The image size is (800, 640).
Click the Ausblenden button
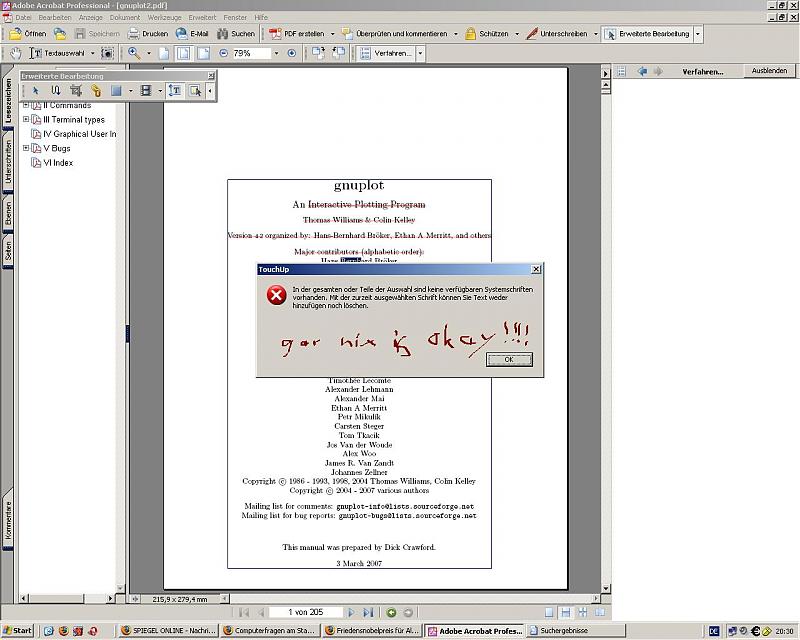(x=769, y=71)
